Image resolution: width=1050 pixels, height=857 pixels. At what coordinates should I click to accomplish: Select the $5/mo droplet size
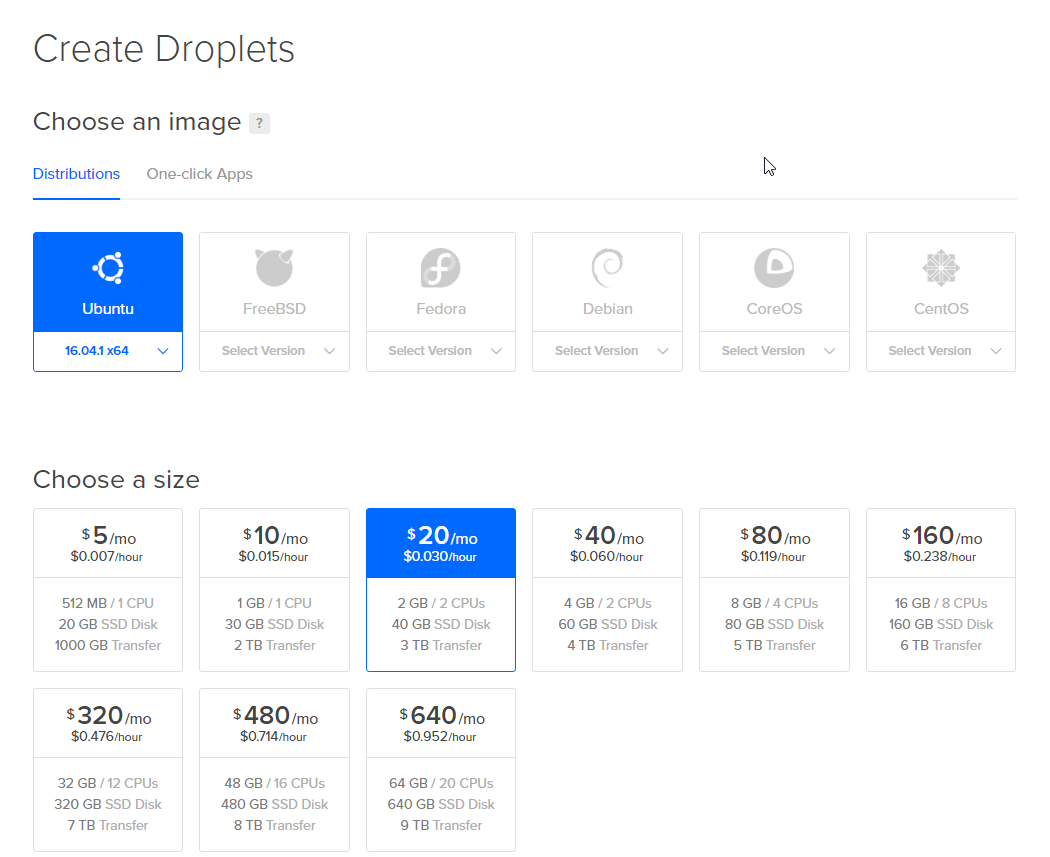click(108, 590)
